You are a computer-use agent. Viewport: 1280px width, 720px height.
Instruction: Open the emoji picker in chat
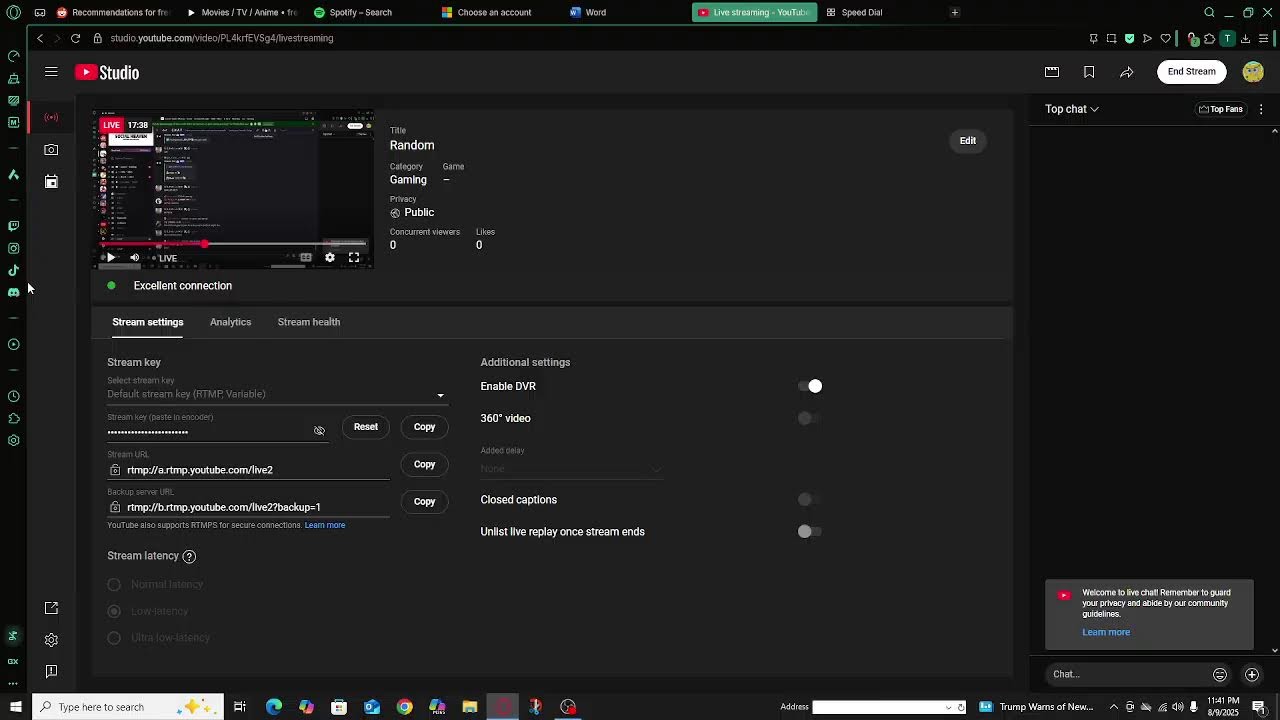coord(1219,674)
